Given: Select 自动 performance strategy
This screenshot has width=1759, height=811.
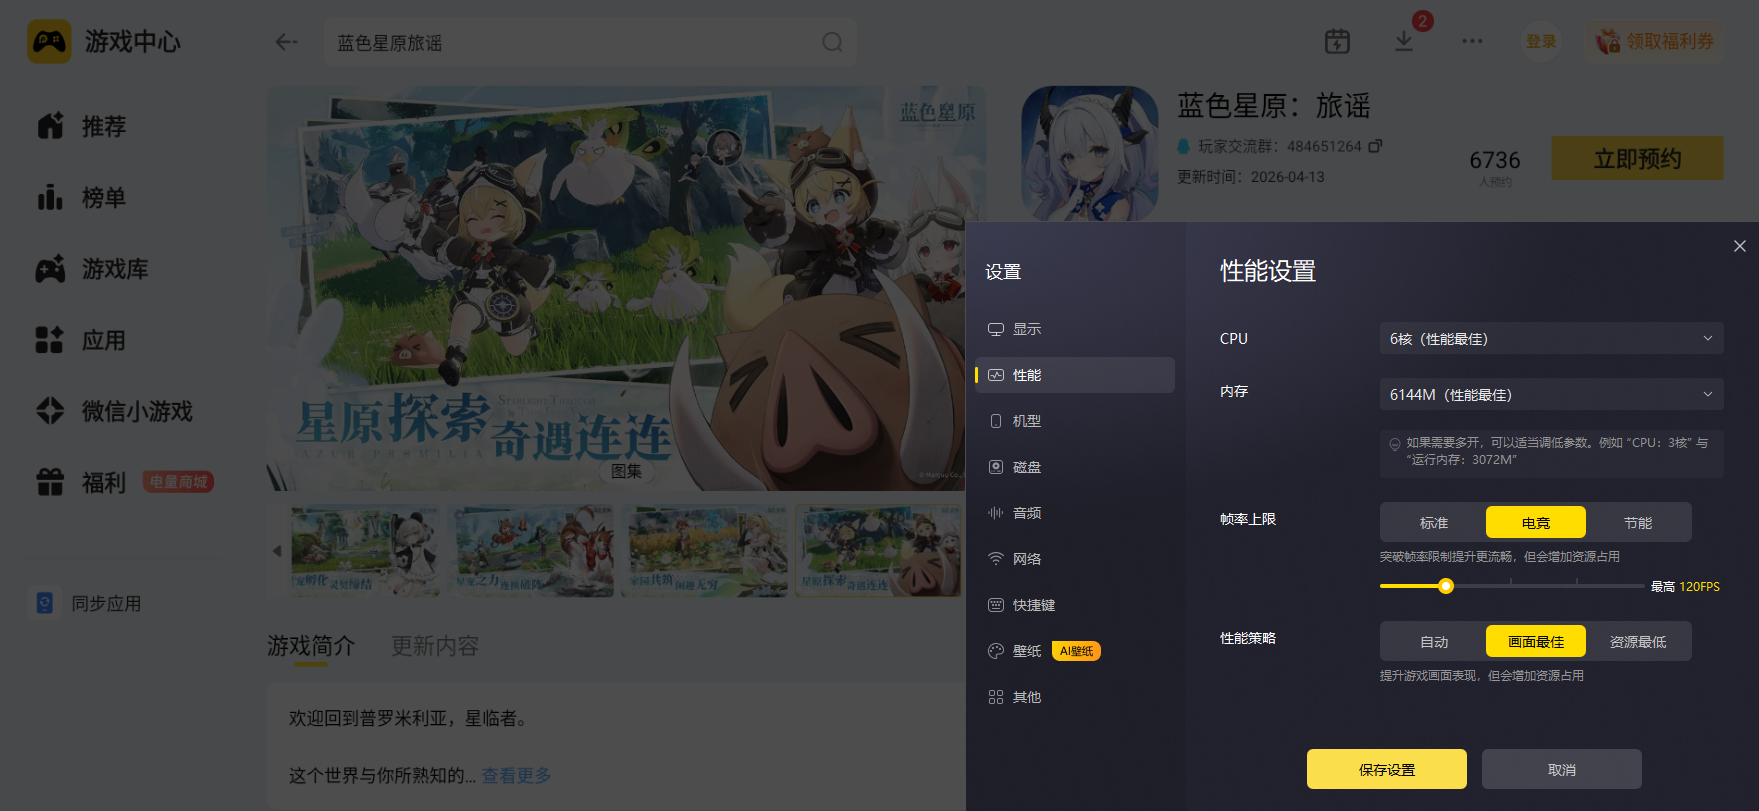Looking at the screenshot, I should (1434, 642).
